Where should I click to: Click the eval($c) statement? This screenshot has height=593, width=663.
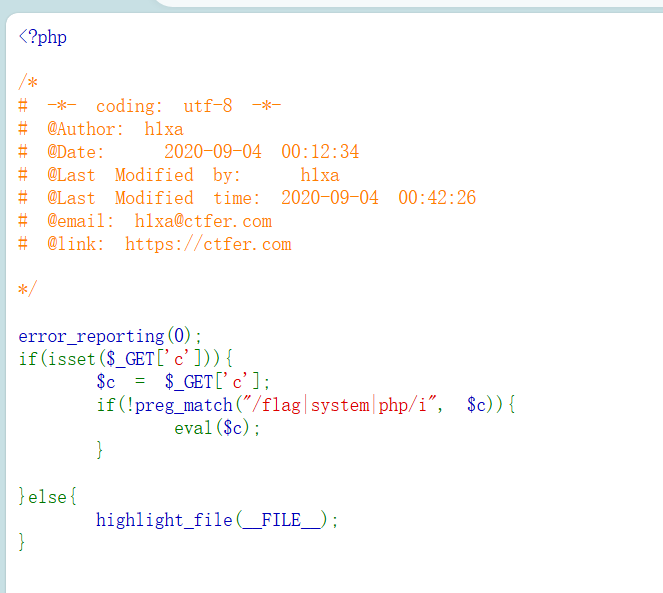217,428
